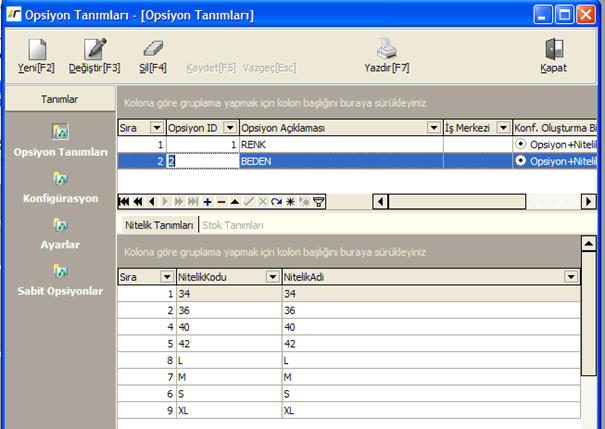The image size is (605, 429).
Task: Jump forward a page in navigator
Action: [x=179, y=201]
